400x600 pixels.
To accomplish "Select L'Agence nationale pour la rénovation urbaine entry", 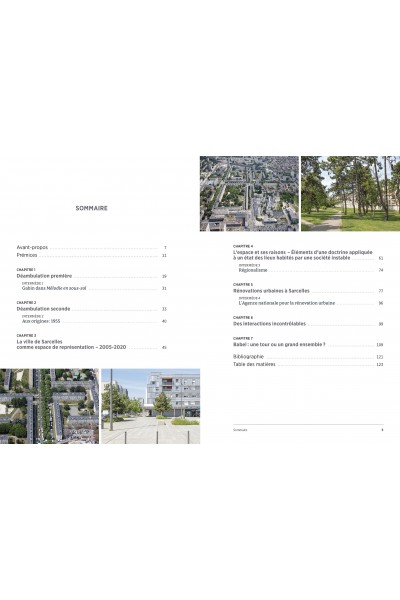I will [311, 303].
